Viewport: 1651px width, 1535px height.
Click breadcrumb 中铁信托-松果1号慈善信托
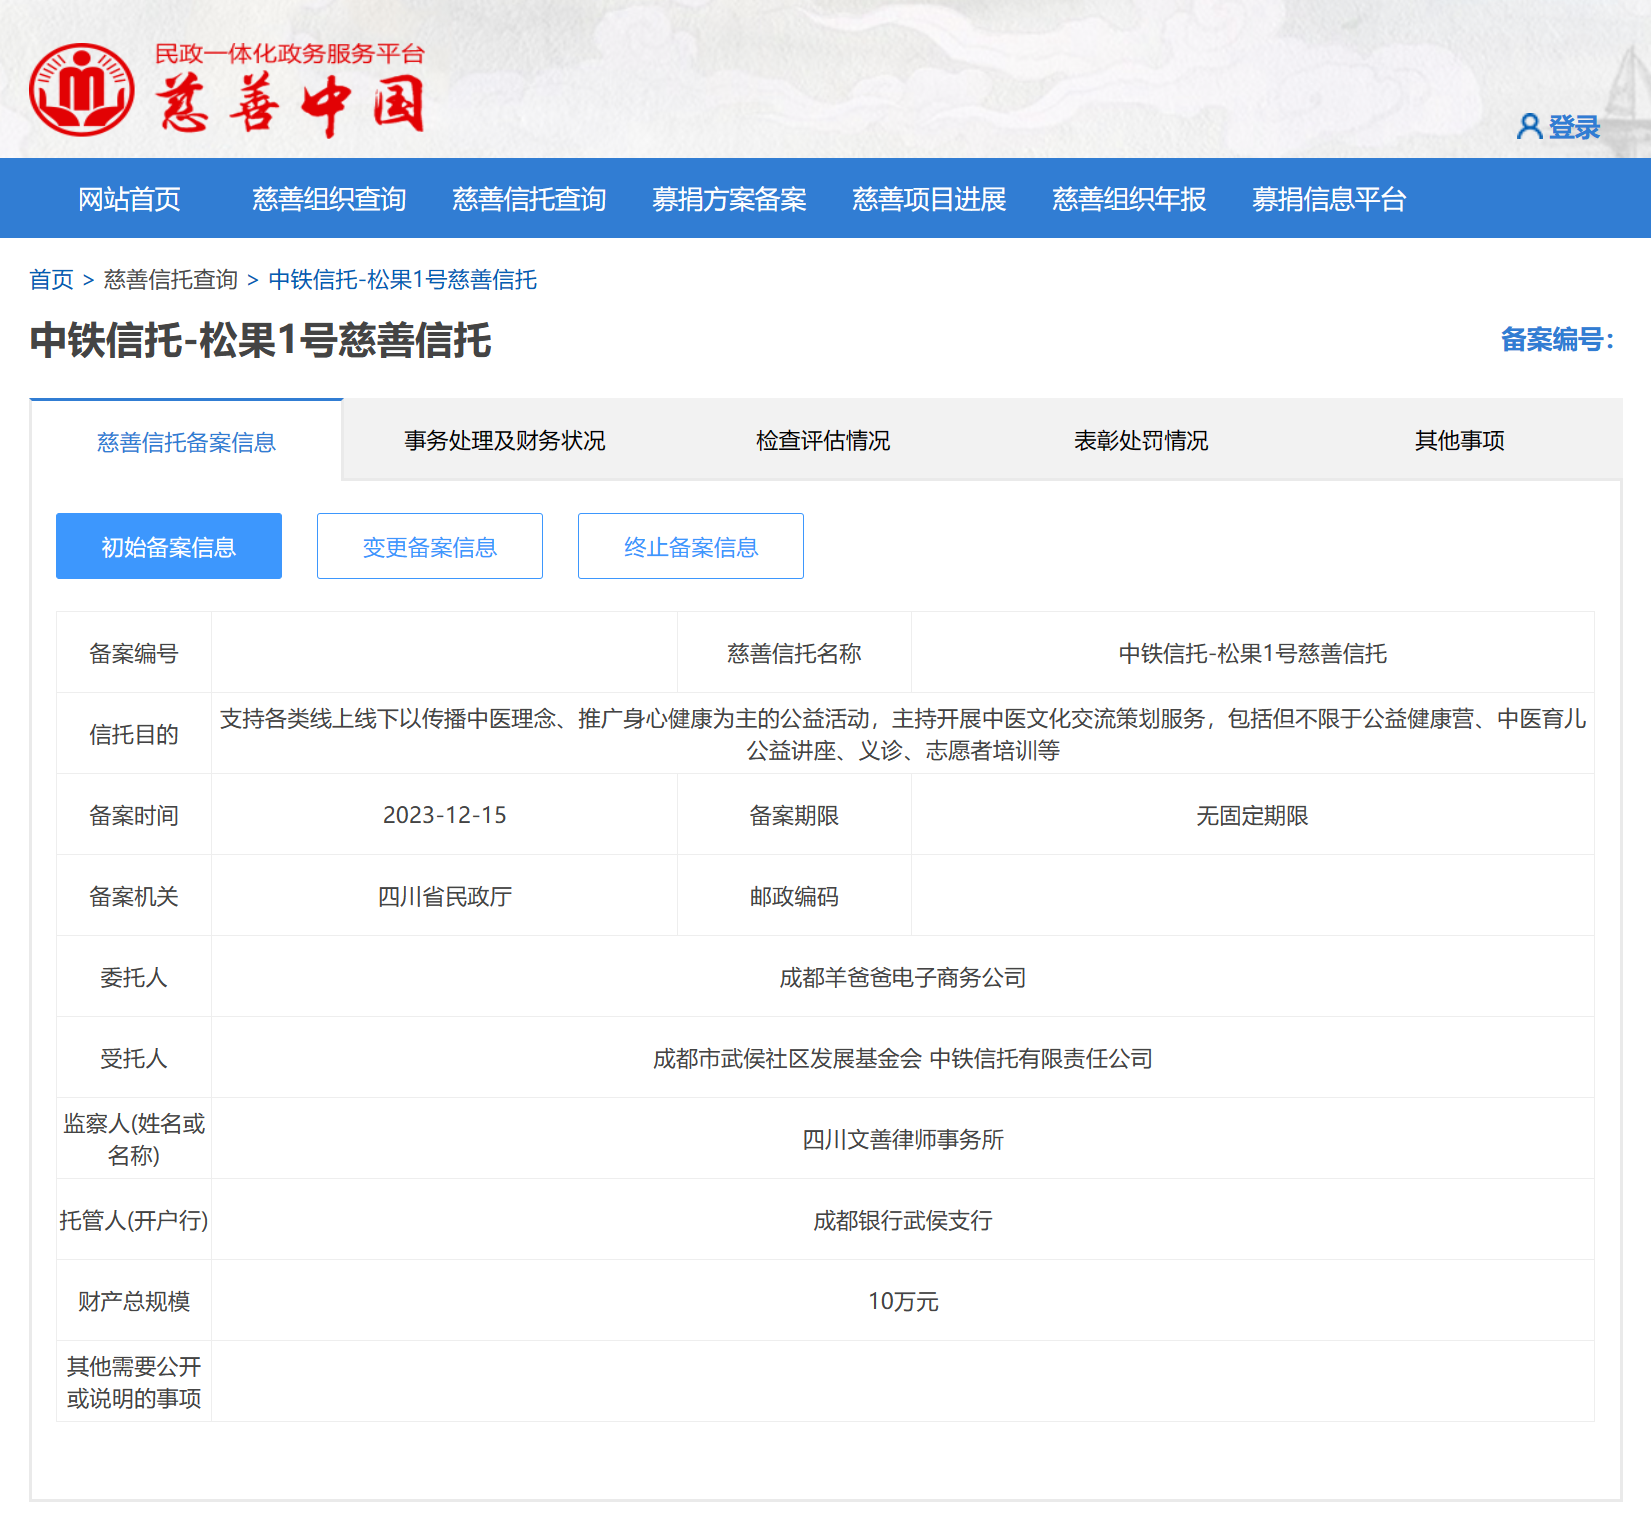(x=402, y=280)
